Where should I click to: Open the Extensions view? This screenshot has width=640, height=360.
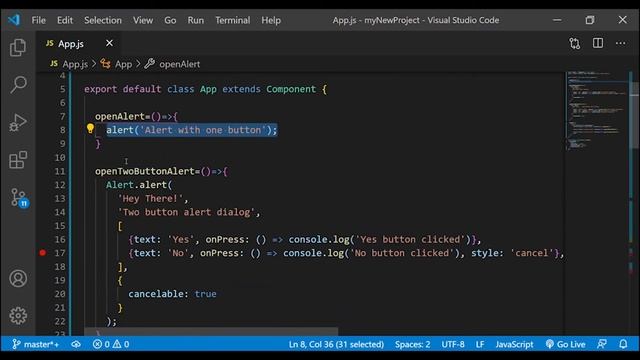[18, 160]
